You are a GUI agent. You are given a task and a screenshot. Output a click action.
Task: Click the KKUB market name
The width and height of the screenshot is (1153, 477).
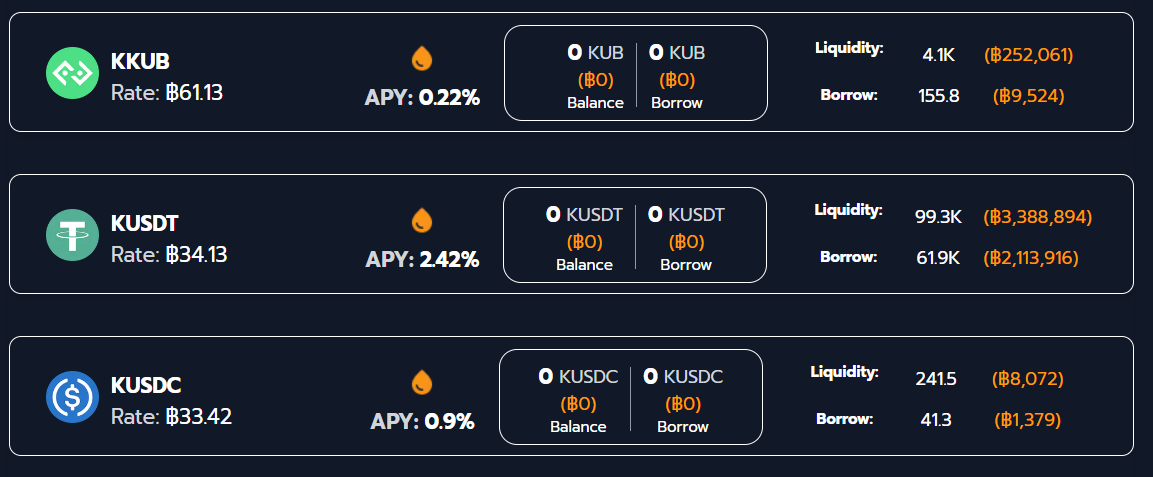(133, 62)
